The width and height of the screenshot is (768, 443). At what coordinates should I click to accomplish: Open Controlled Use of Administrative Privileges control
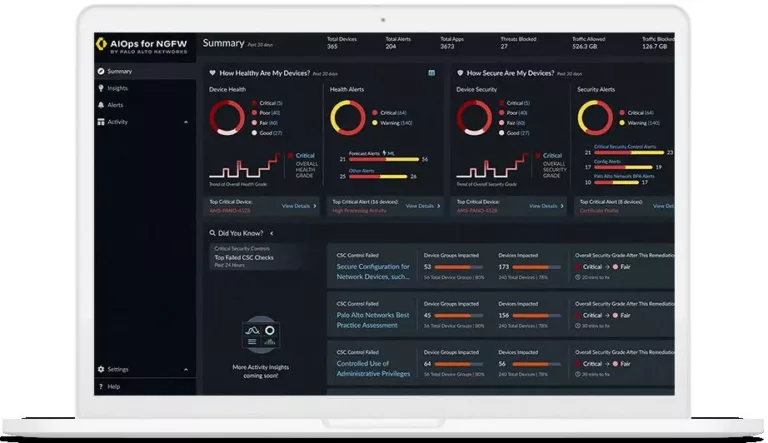click(x=373, y=369)
